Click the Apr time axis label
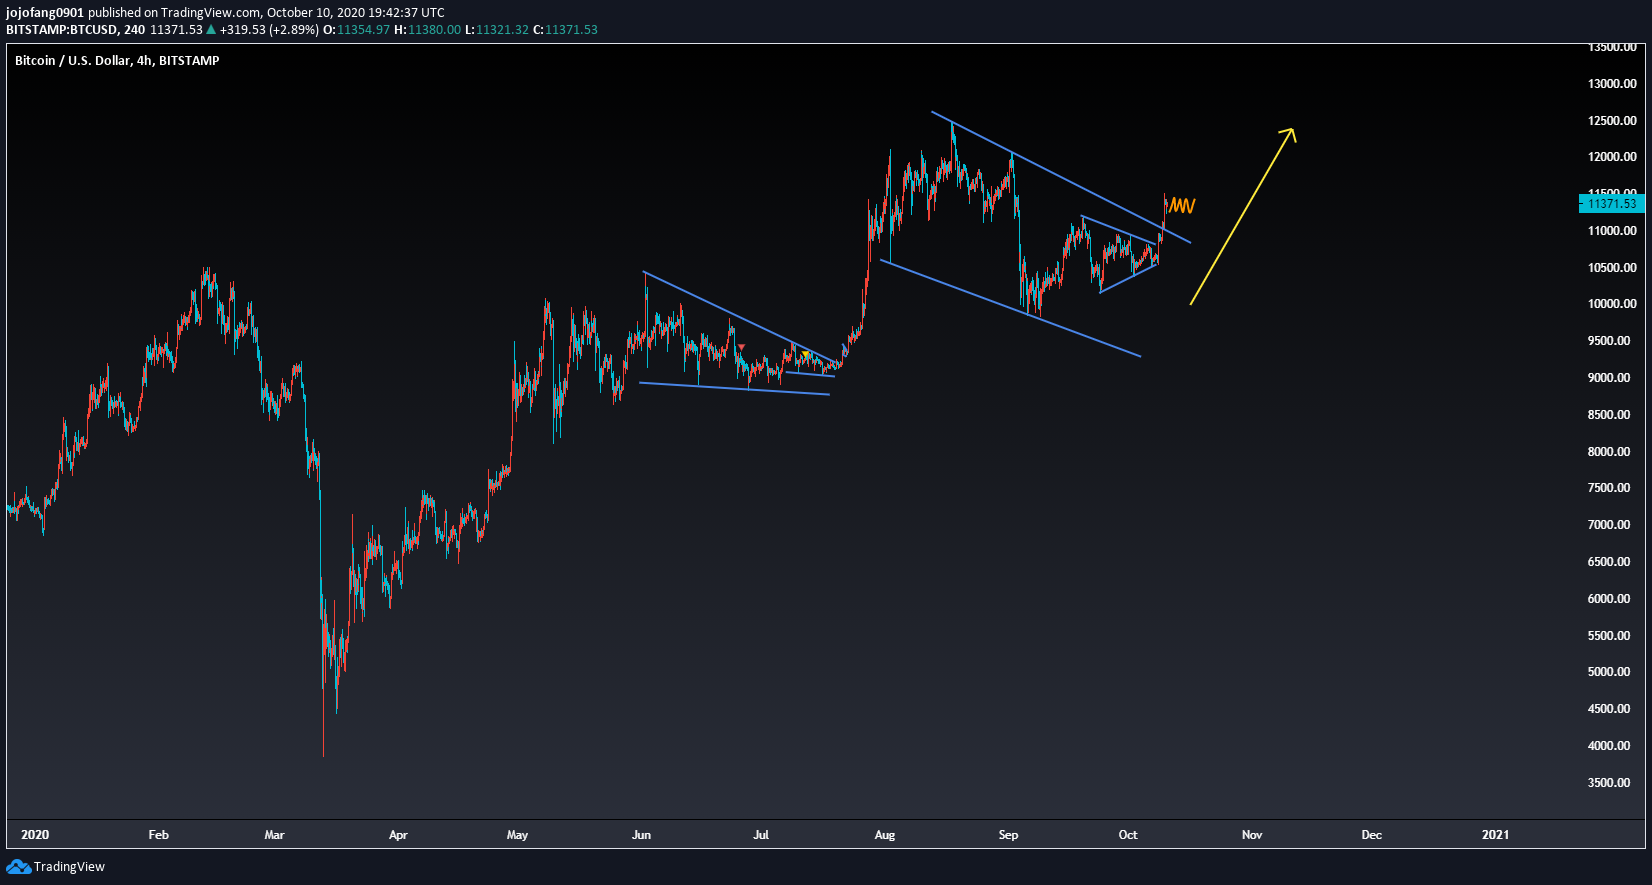This screenshot has width=1652, height=885. click(399, 835)
